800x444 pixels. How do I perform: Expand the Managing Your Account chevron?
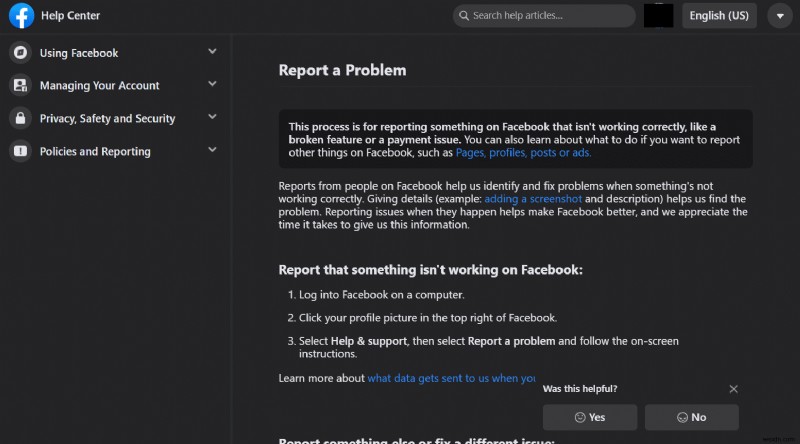click(x=212, y=84)
